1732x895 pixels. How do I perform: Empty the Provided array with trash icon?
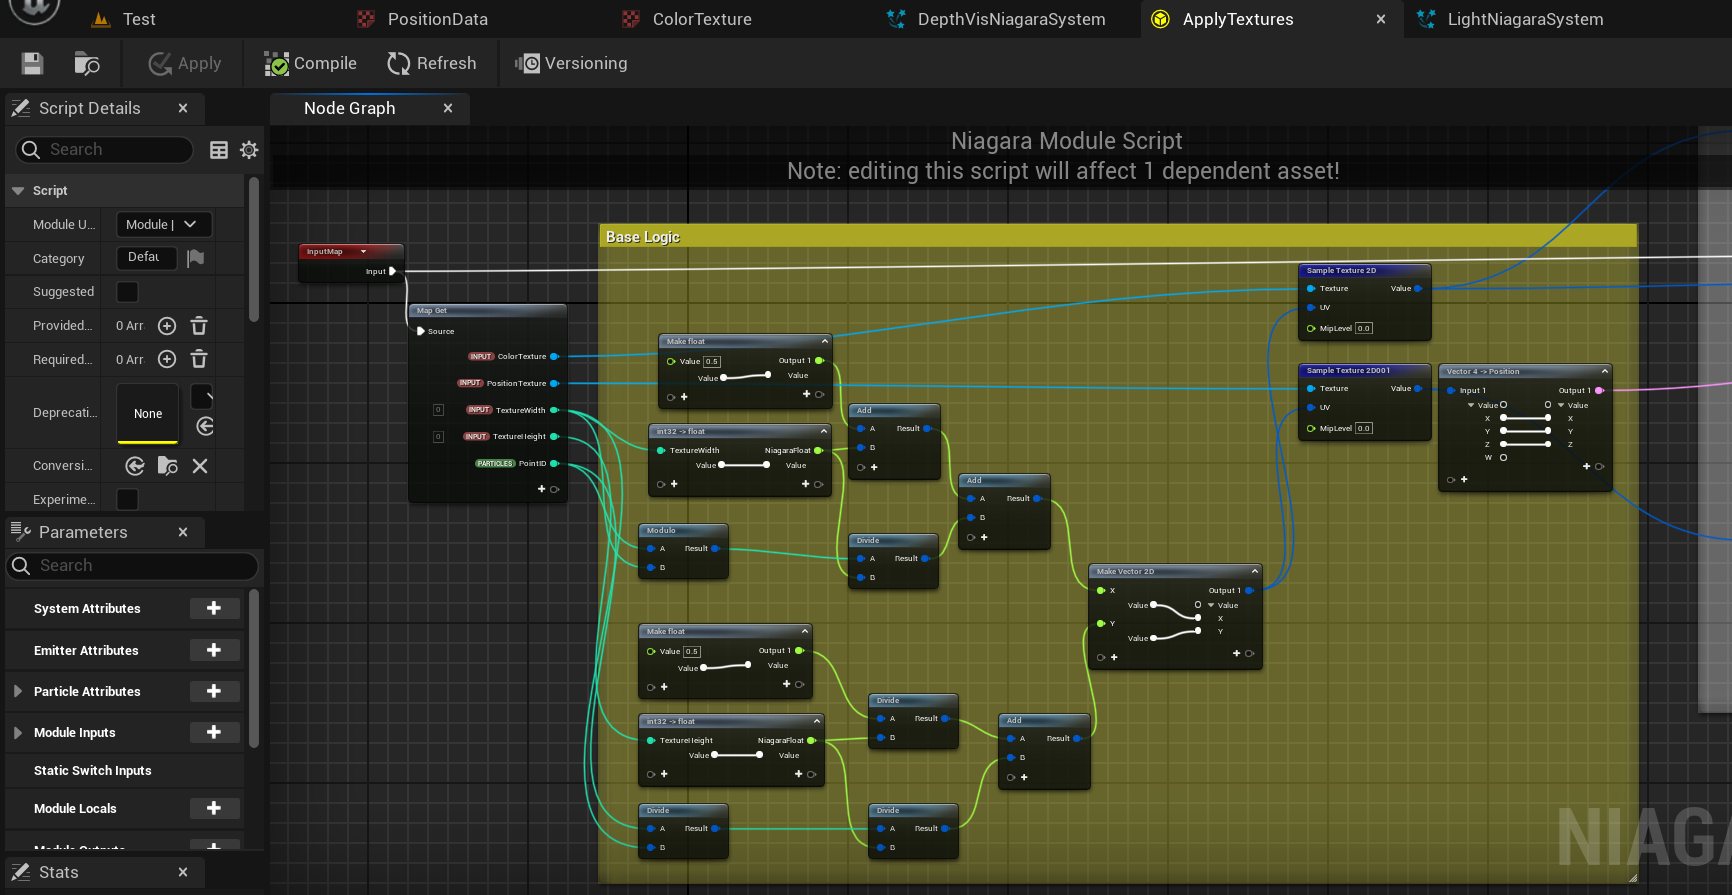199,326
